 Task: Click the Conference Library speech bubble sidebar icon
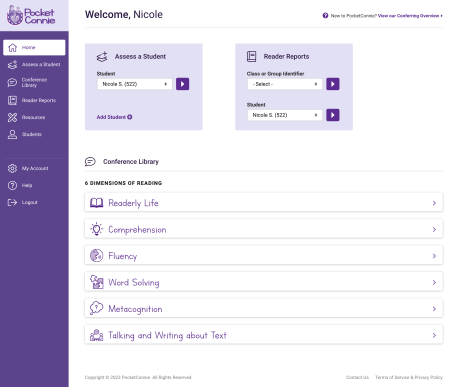pyautogui.click(x=12, y=82)
